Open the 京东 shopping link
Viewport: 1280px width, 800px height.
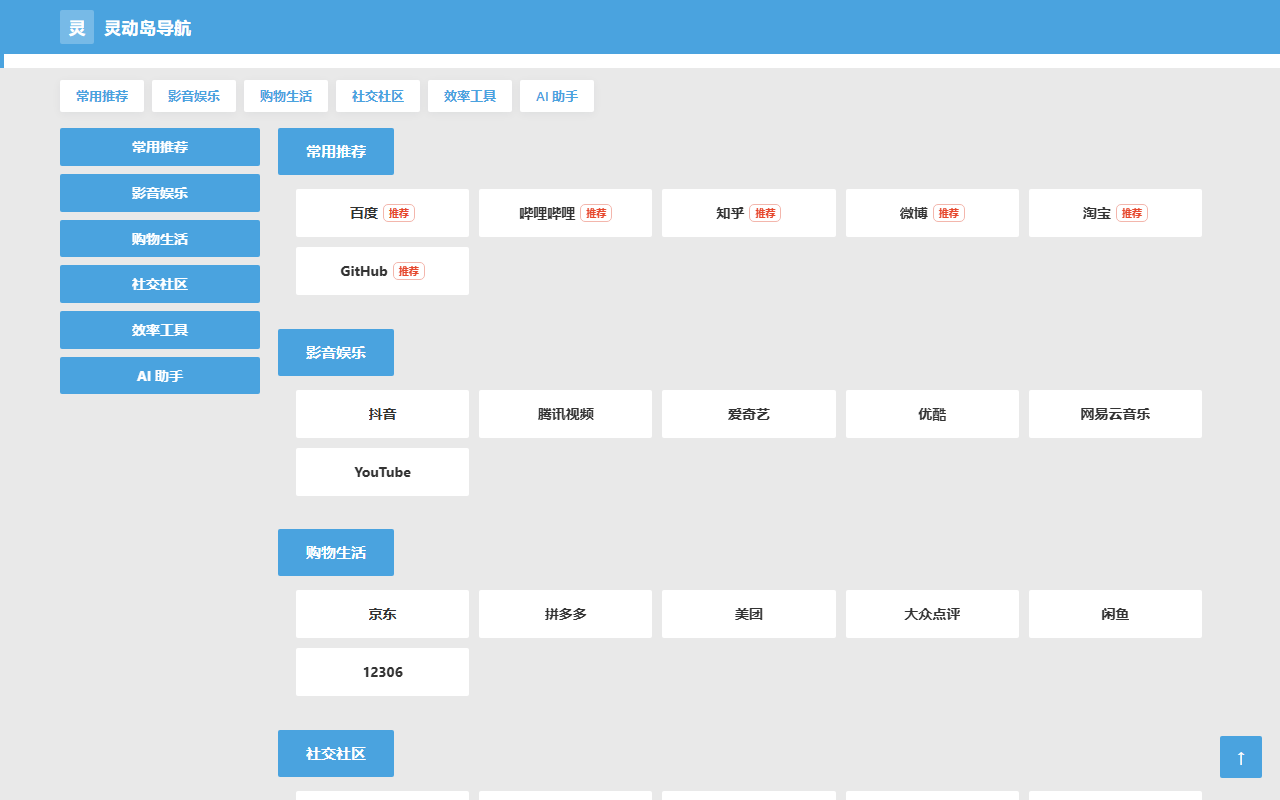pos(382,614)
